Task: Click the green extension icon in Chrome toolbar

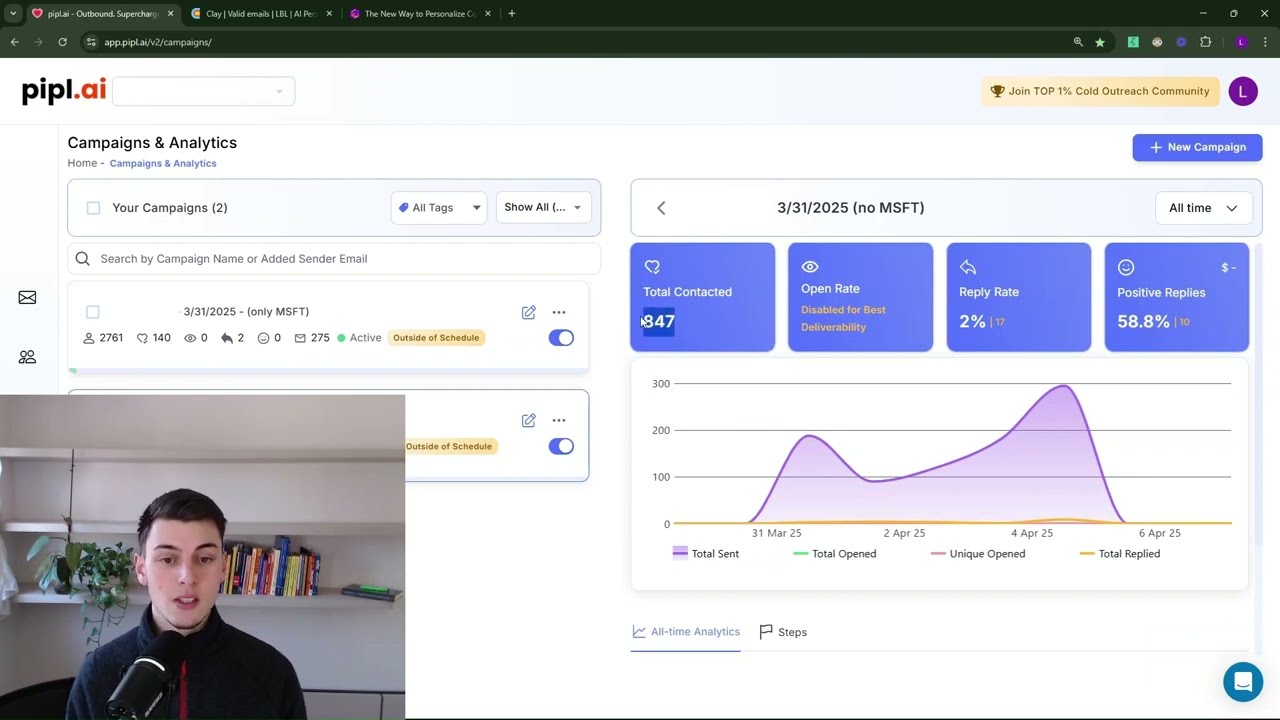Action: 1133,42
